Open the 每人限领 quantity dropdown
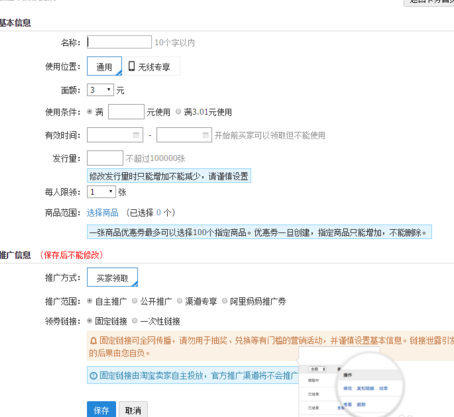Screen dimensions: 454x417 click(x=101, y=192)
